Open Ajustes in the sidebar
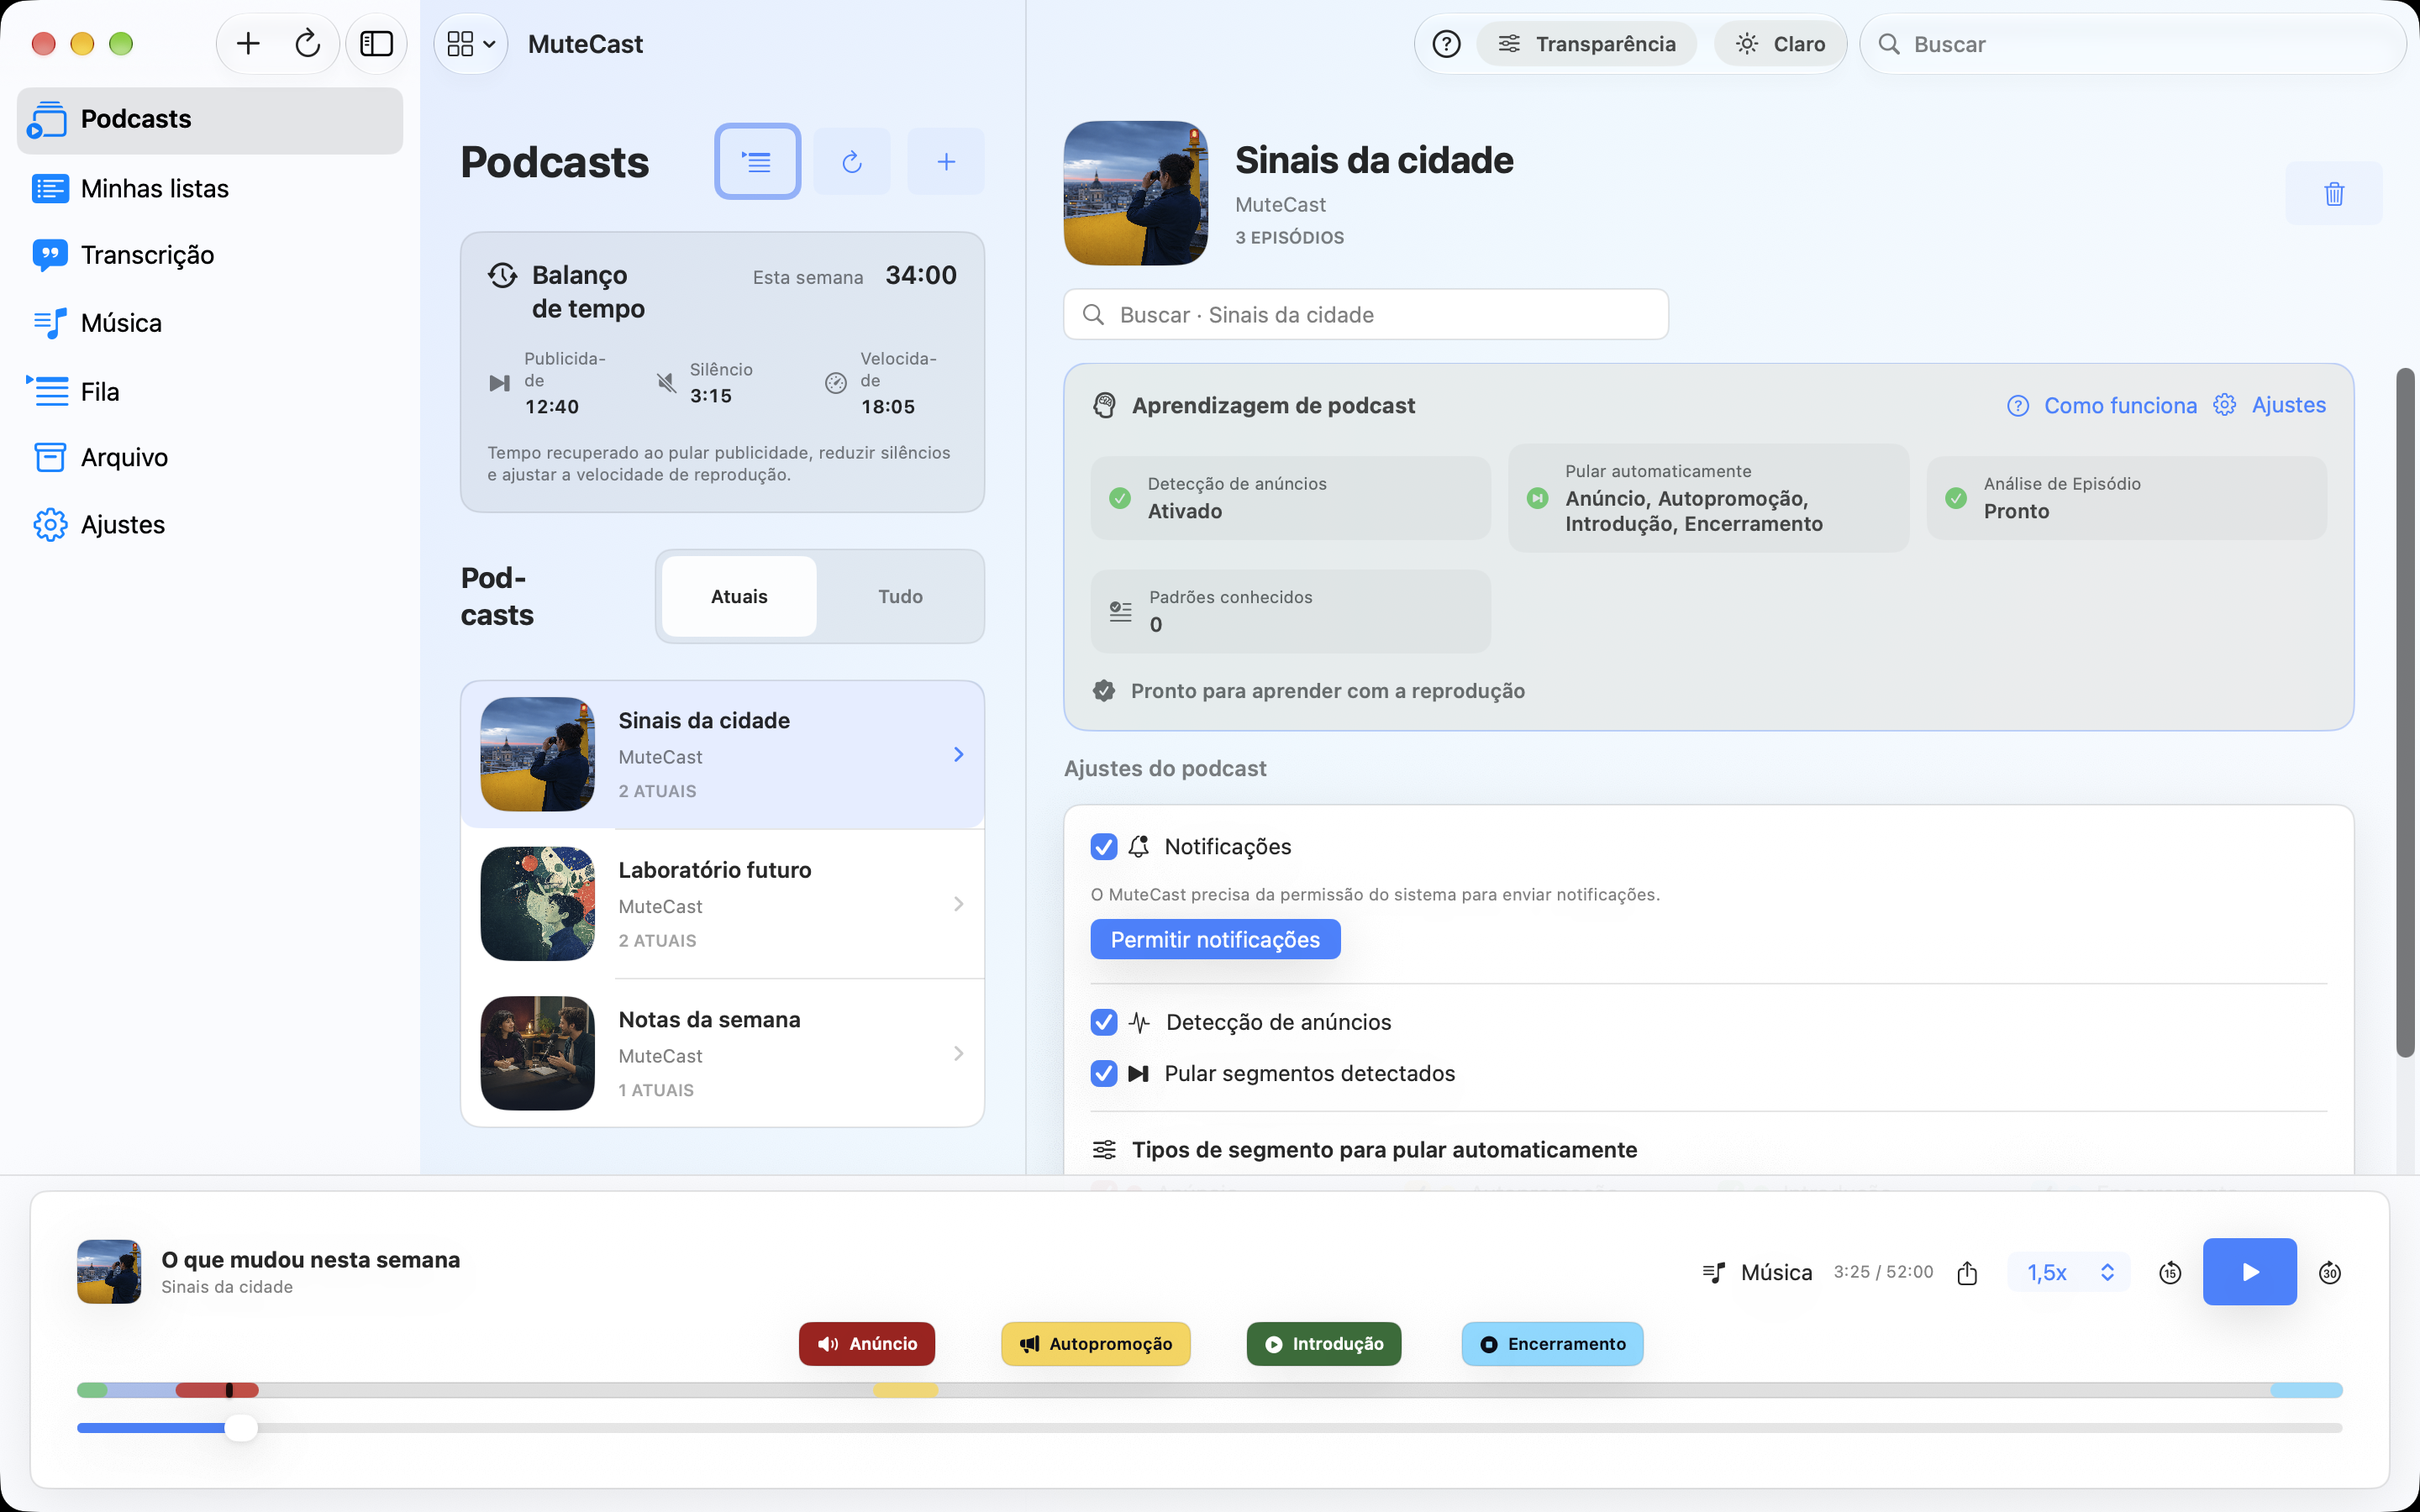2420x1512 pixels. (x=210, y=524)
